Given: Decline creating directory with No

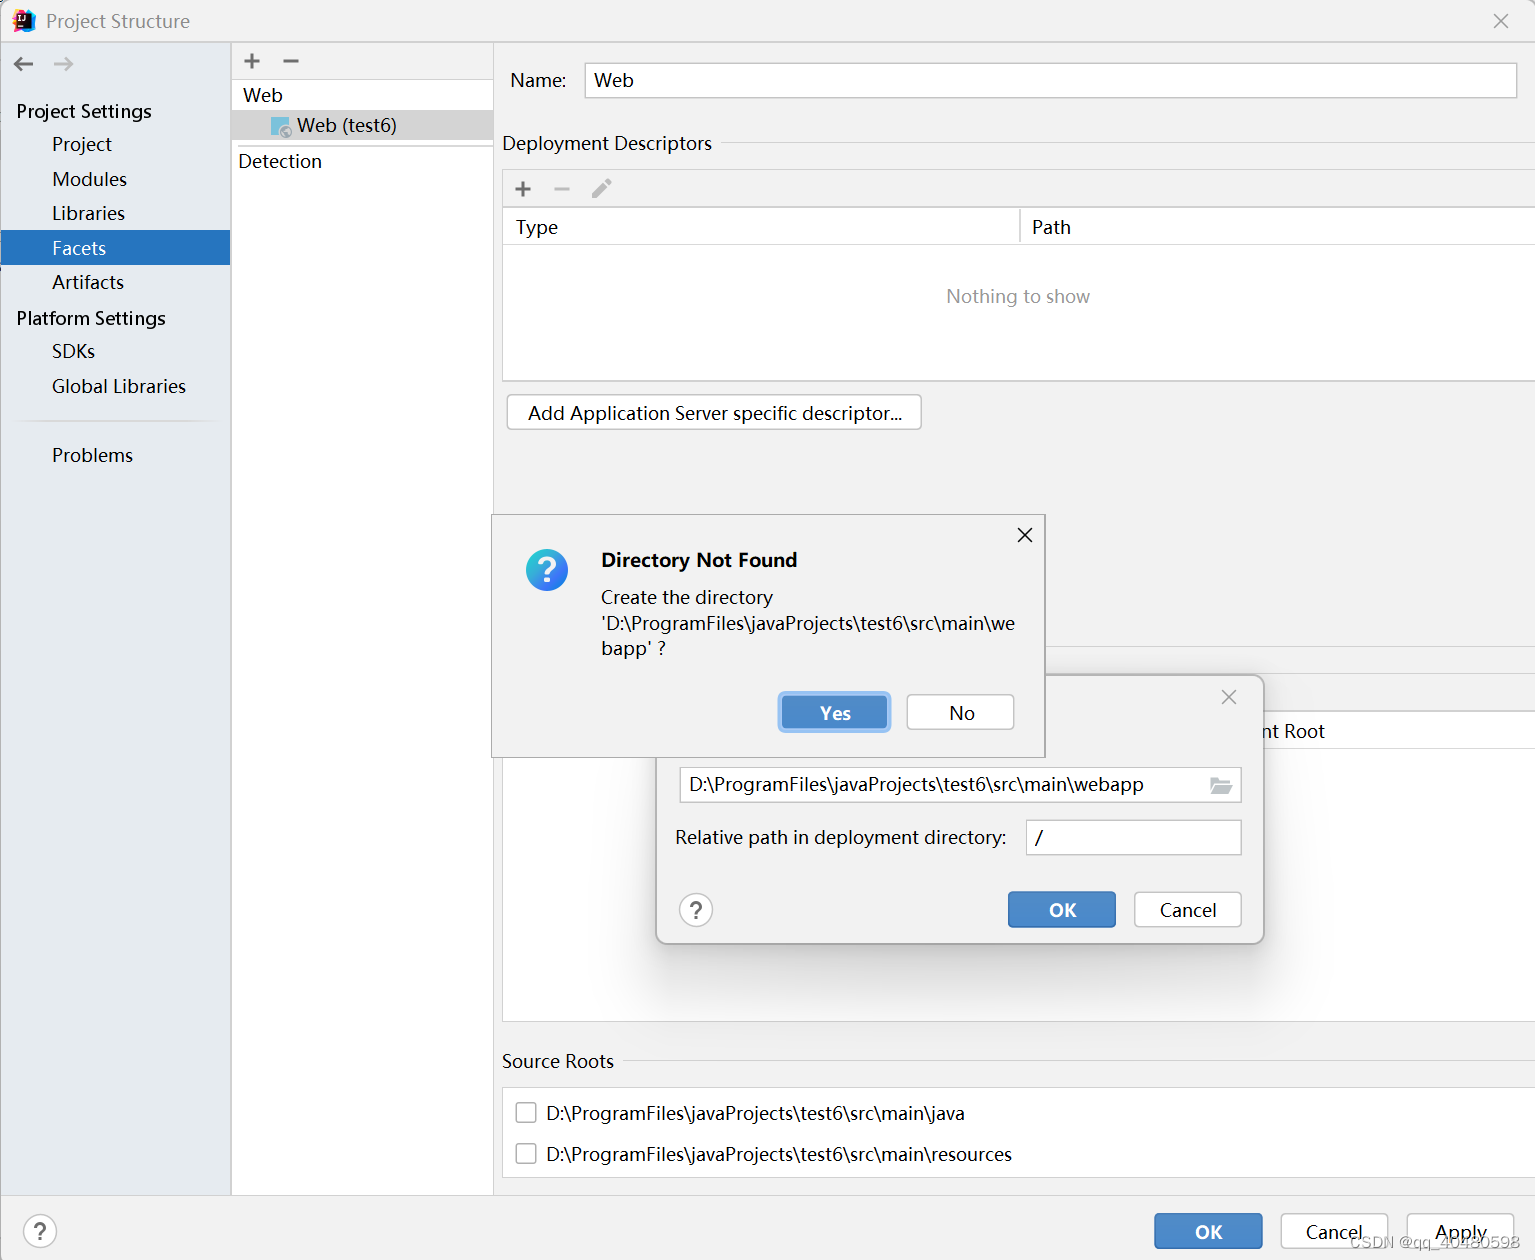Looking at the screenshot, I should (x=961, y=713).
